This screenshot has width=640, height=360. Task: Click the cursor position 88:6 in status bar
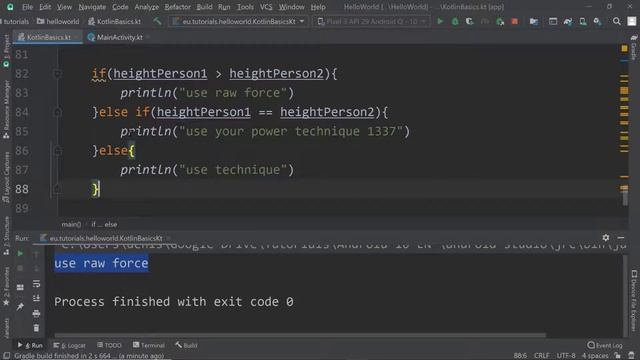pos(520,356)
